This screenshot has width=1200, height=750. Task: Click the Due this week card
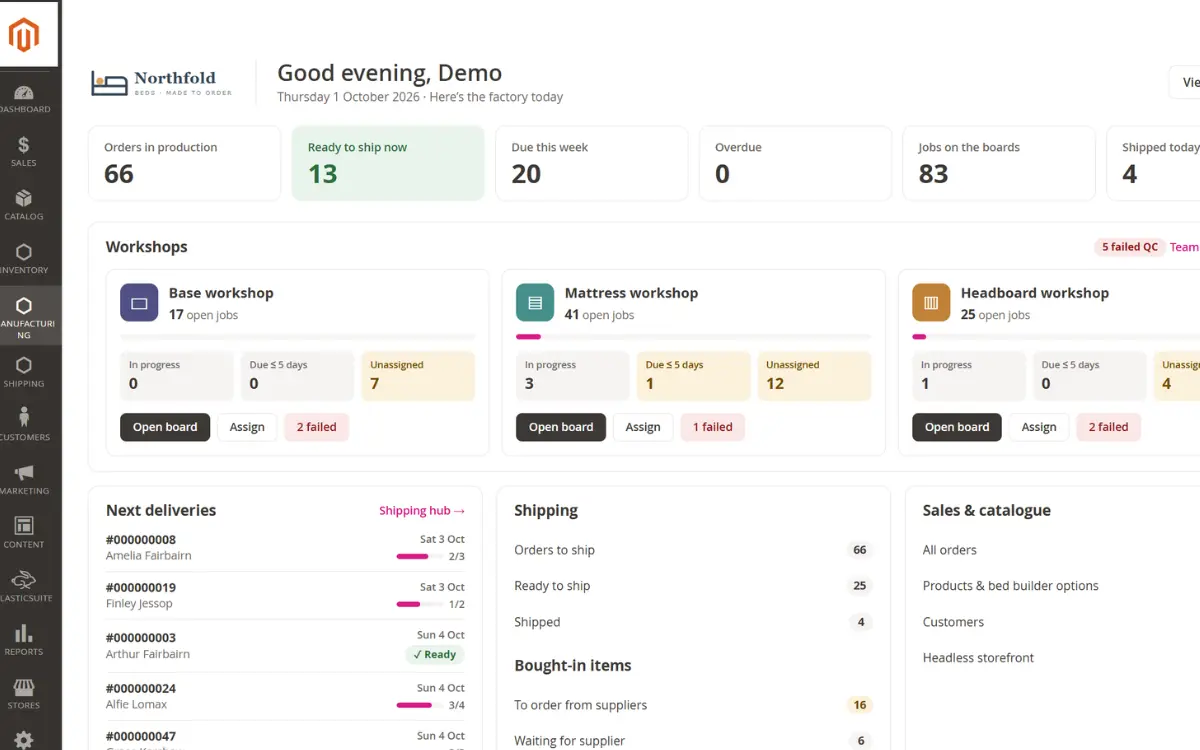[592, 163]
